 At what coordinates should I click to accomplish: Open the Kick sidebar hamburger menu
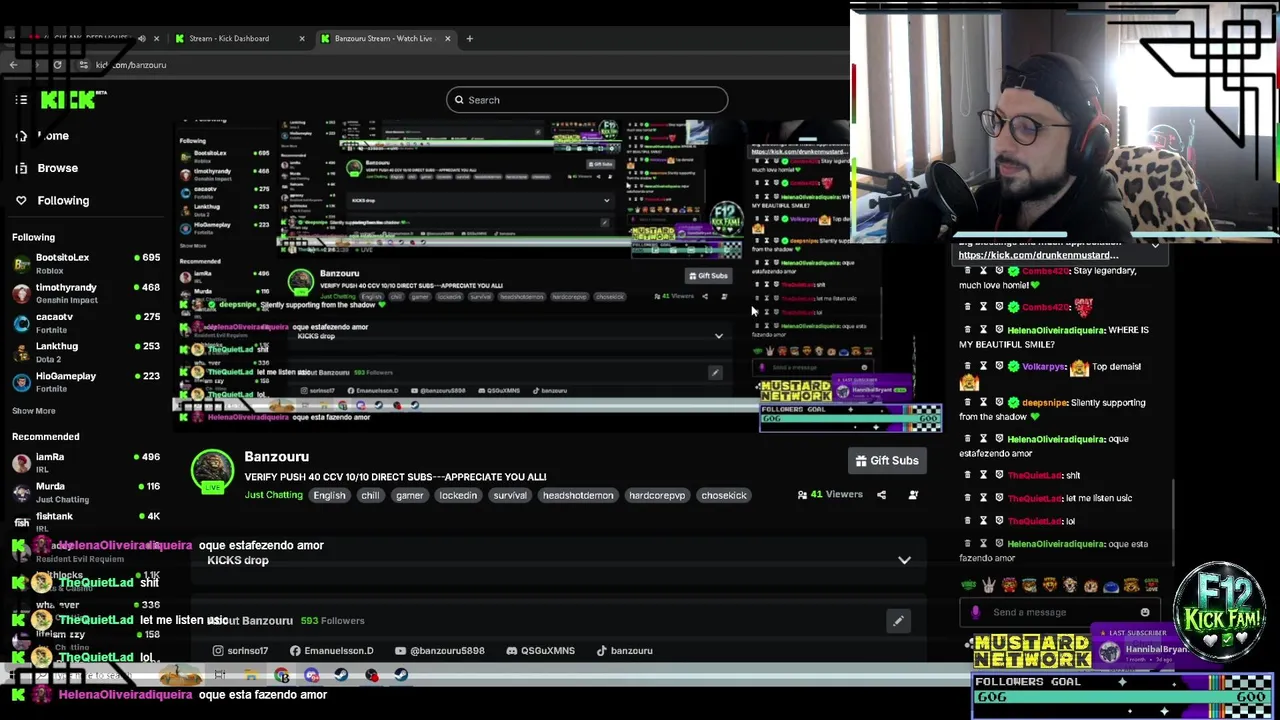21,100
